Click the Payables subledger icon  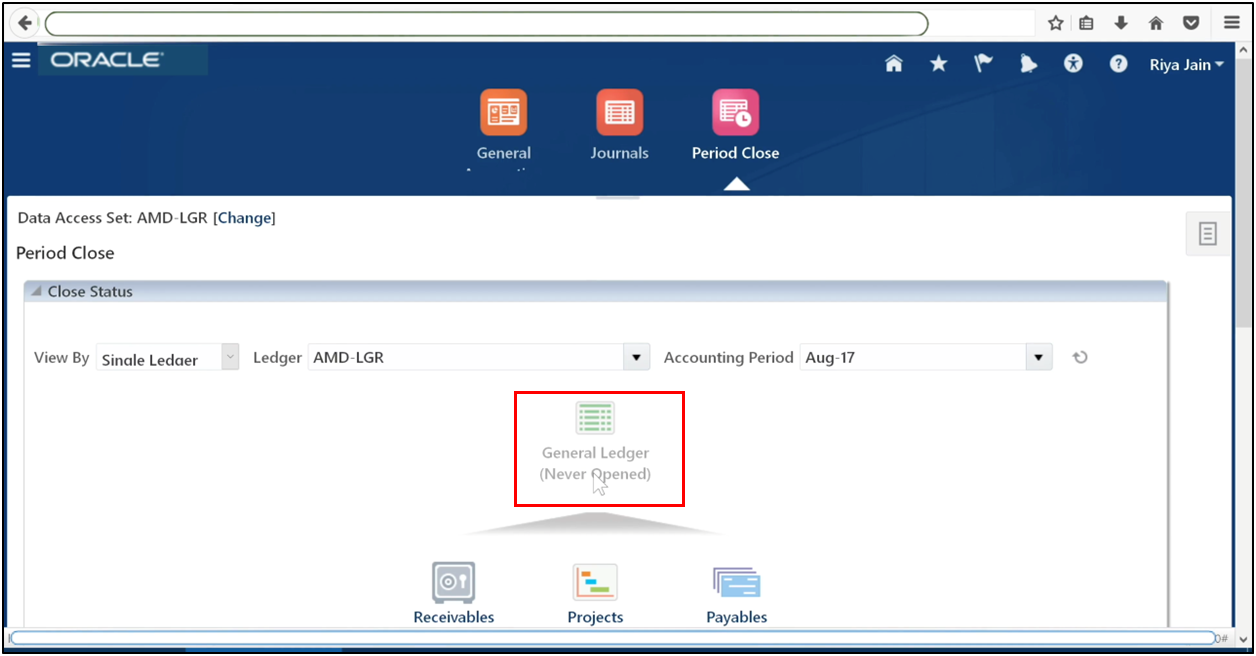coord(737,582)
